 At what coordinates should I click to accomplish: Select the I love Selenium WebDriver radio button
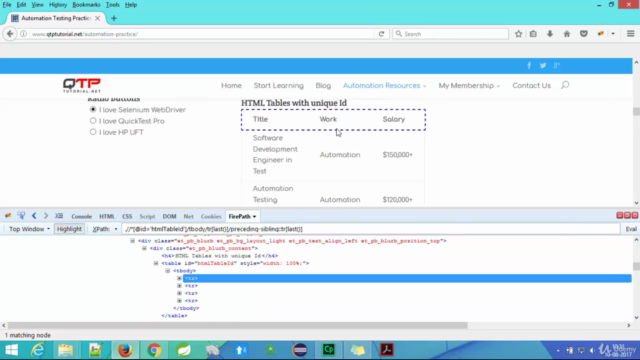(x=93, y=109)
